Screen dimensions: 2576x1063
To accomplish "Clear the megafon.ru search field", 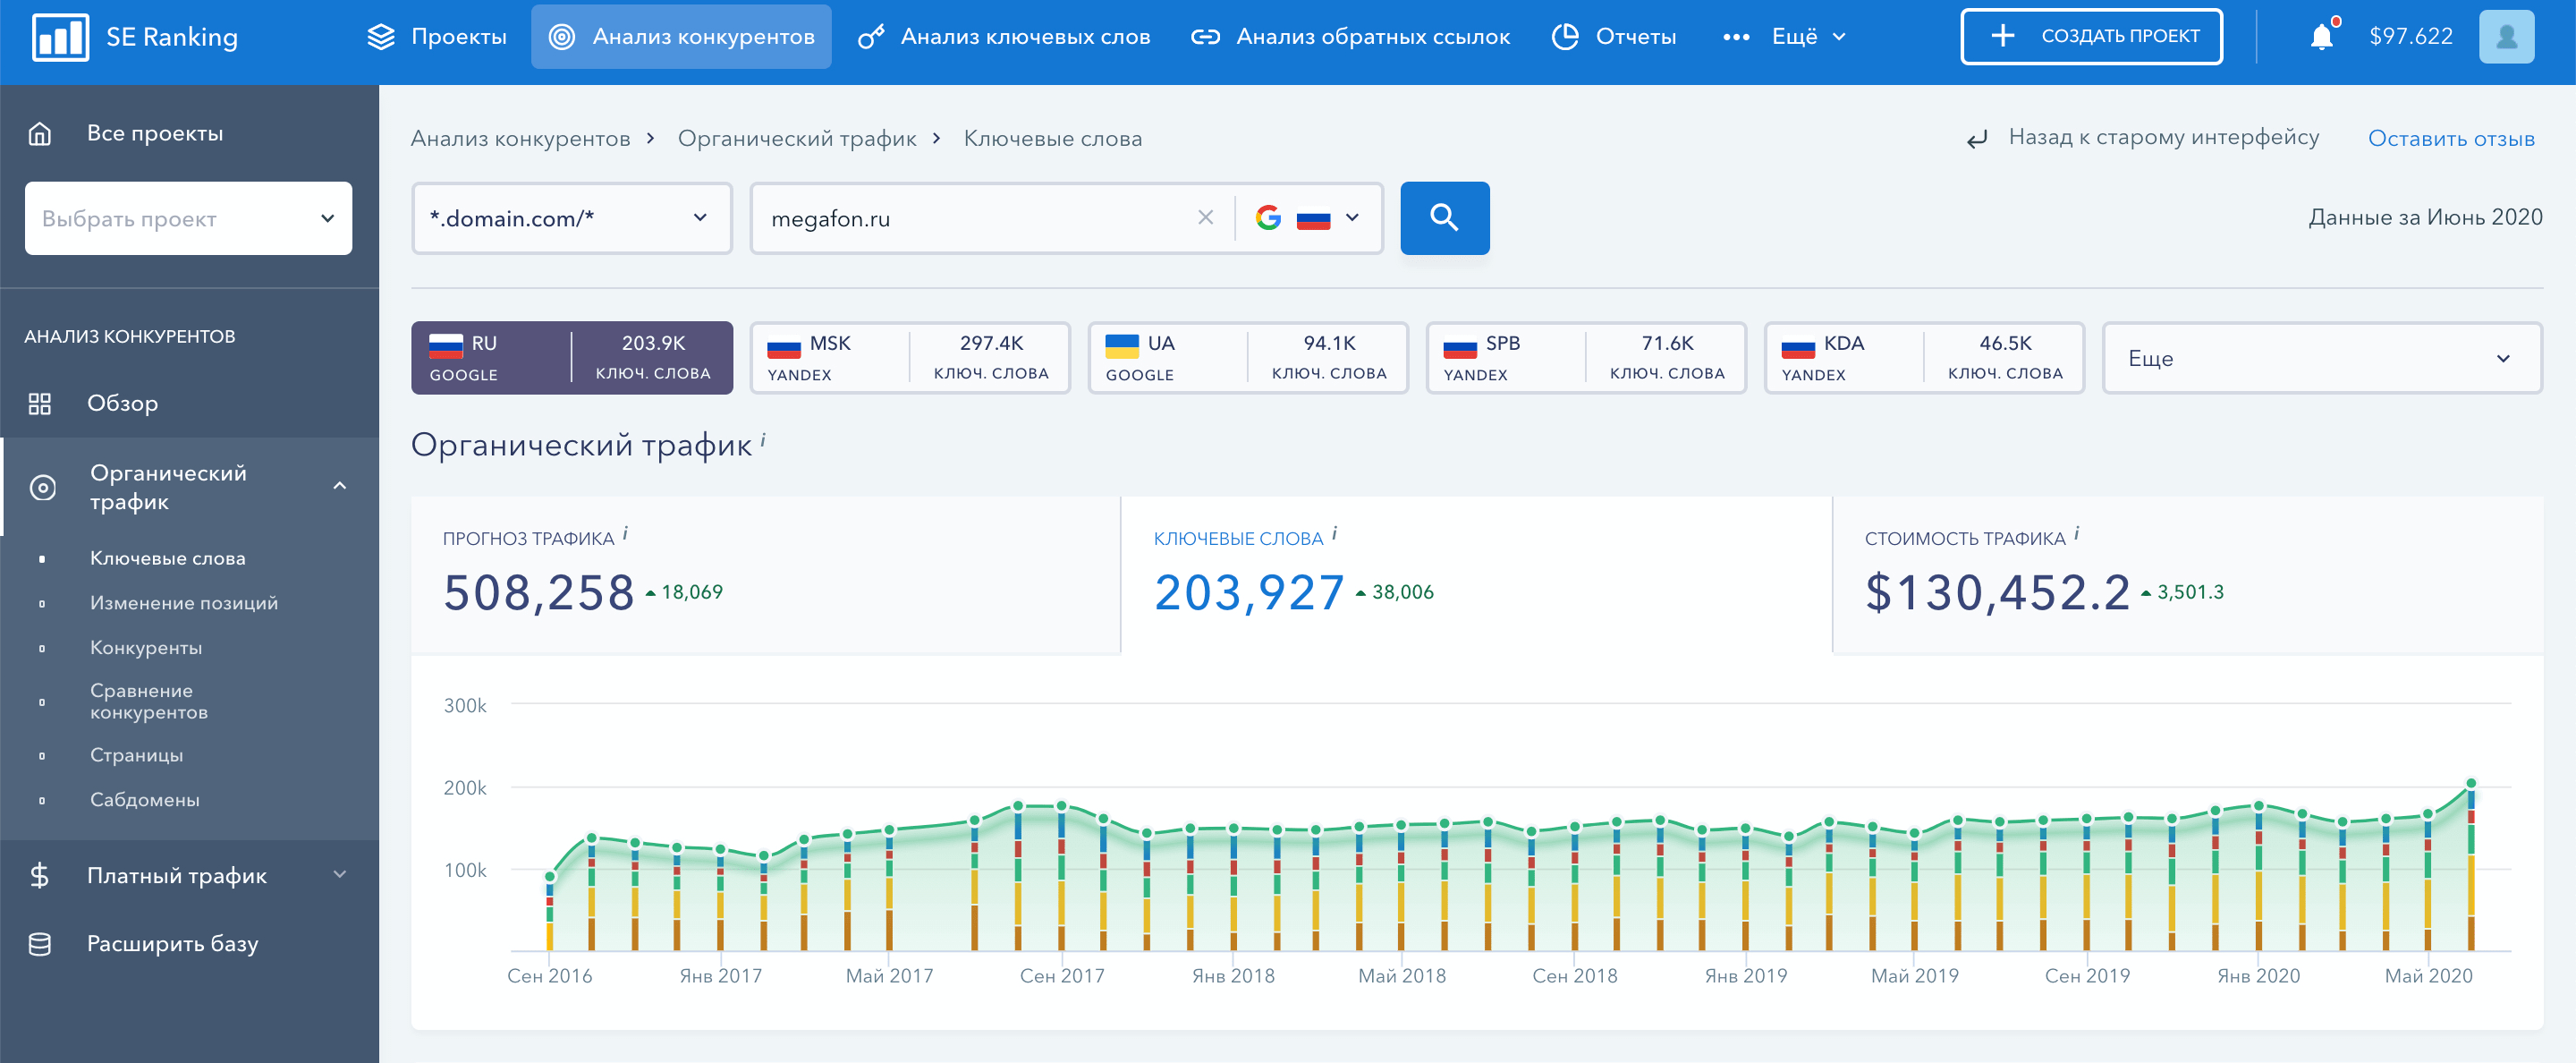I will click(x=1205, y=217).
